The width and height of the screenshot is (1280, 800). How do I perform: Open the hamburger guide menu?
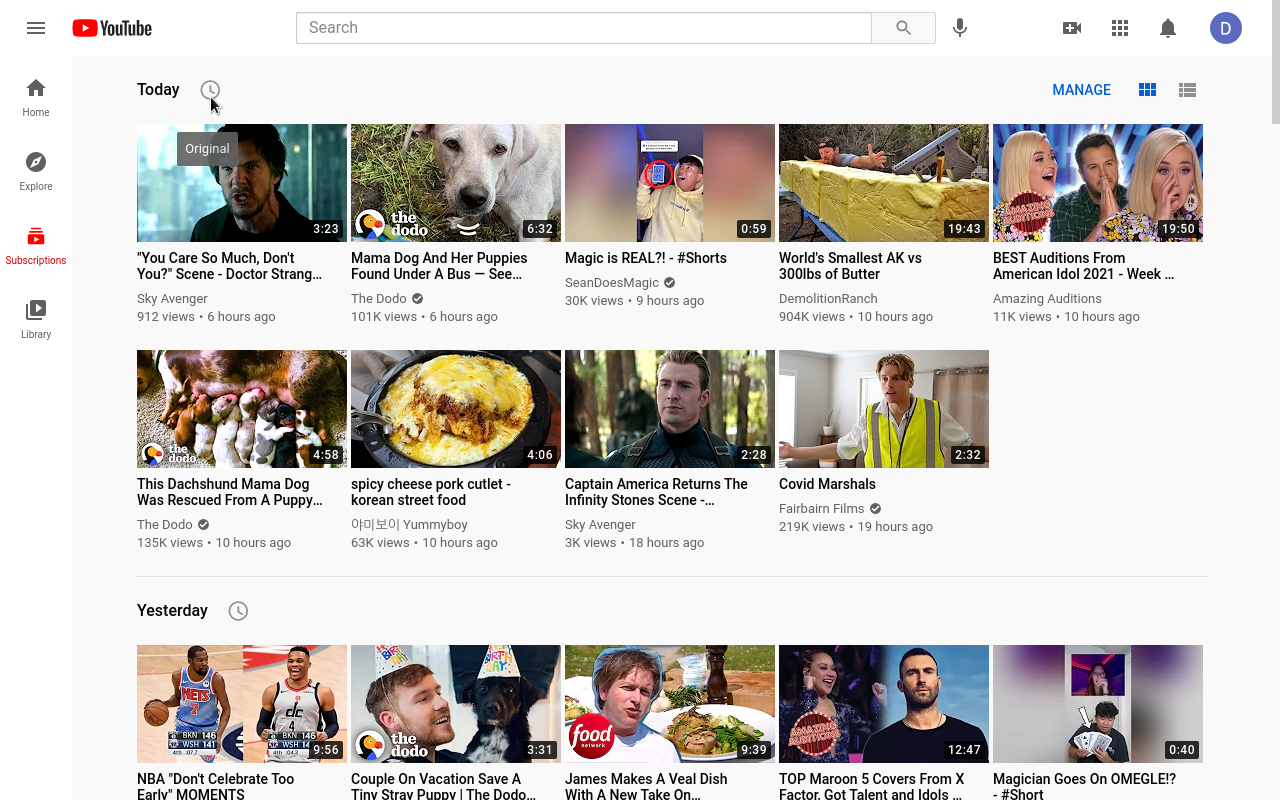coord(36,28)
